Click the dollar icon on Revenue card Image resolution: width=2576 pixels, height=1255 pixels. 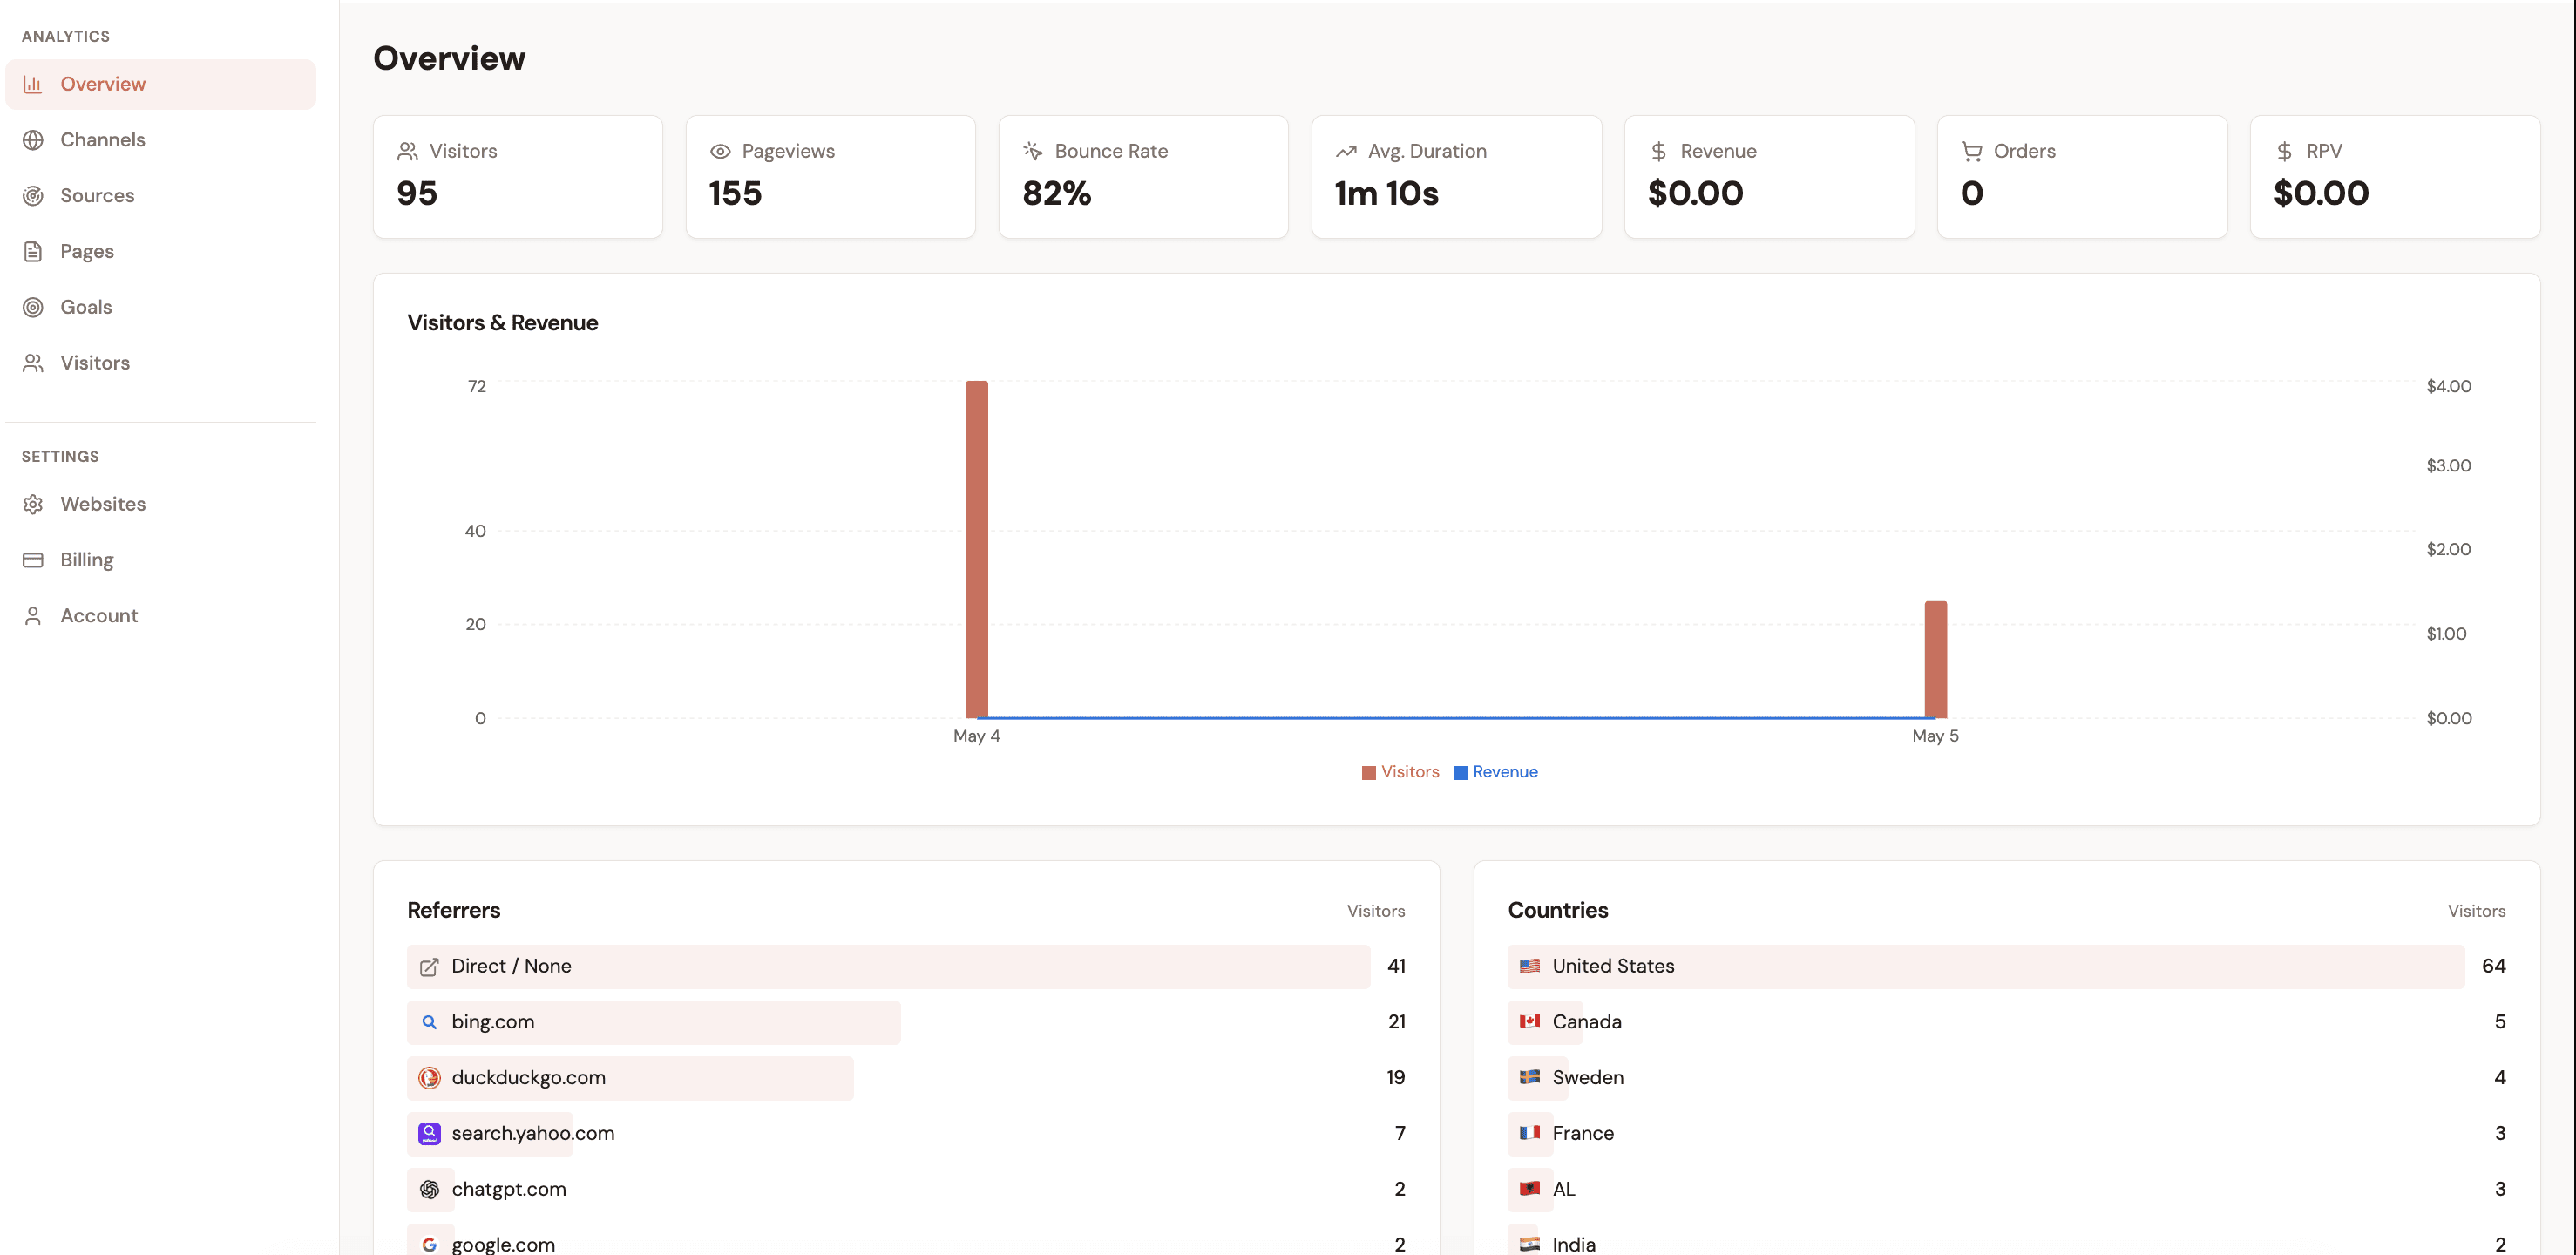1659,151
